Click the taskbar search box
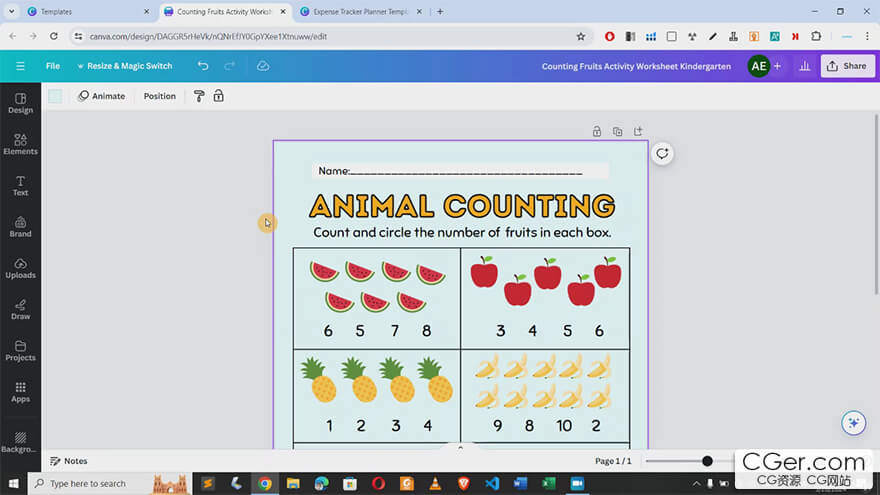The width and height of the screenshot is (880, 495). [109, 483]
